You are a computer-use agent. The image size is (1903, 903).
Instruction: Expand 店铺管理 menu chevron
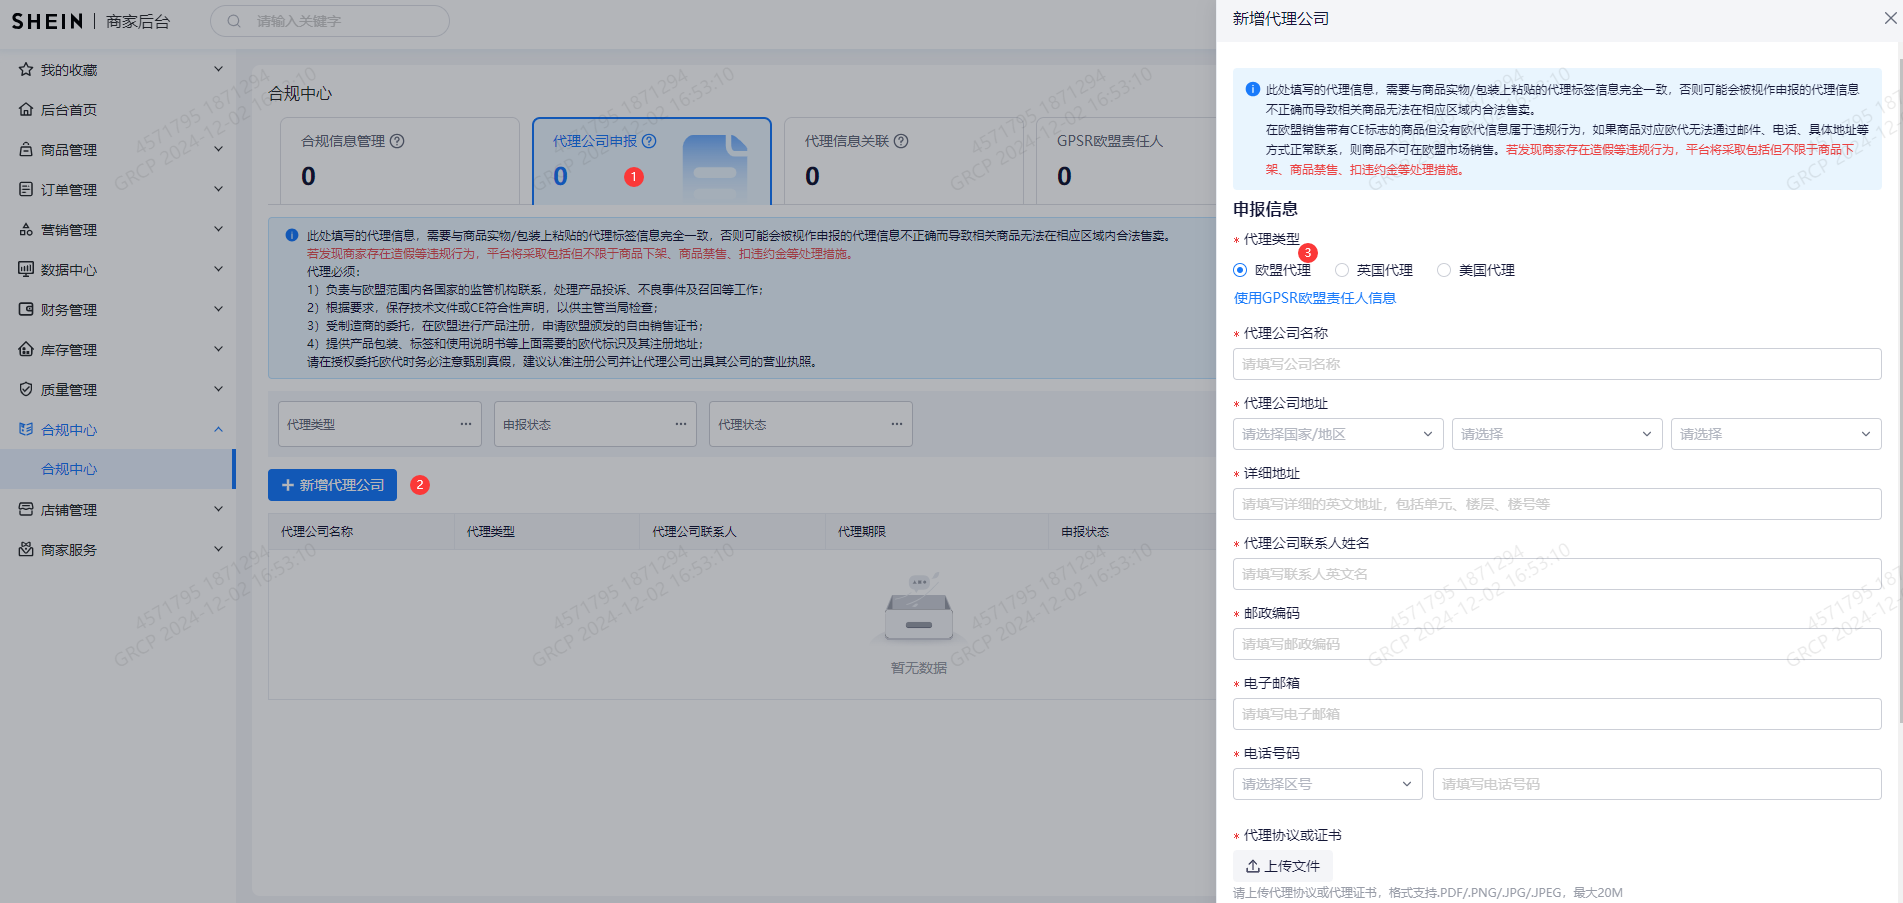coord(218,509)
